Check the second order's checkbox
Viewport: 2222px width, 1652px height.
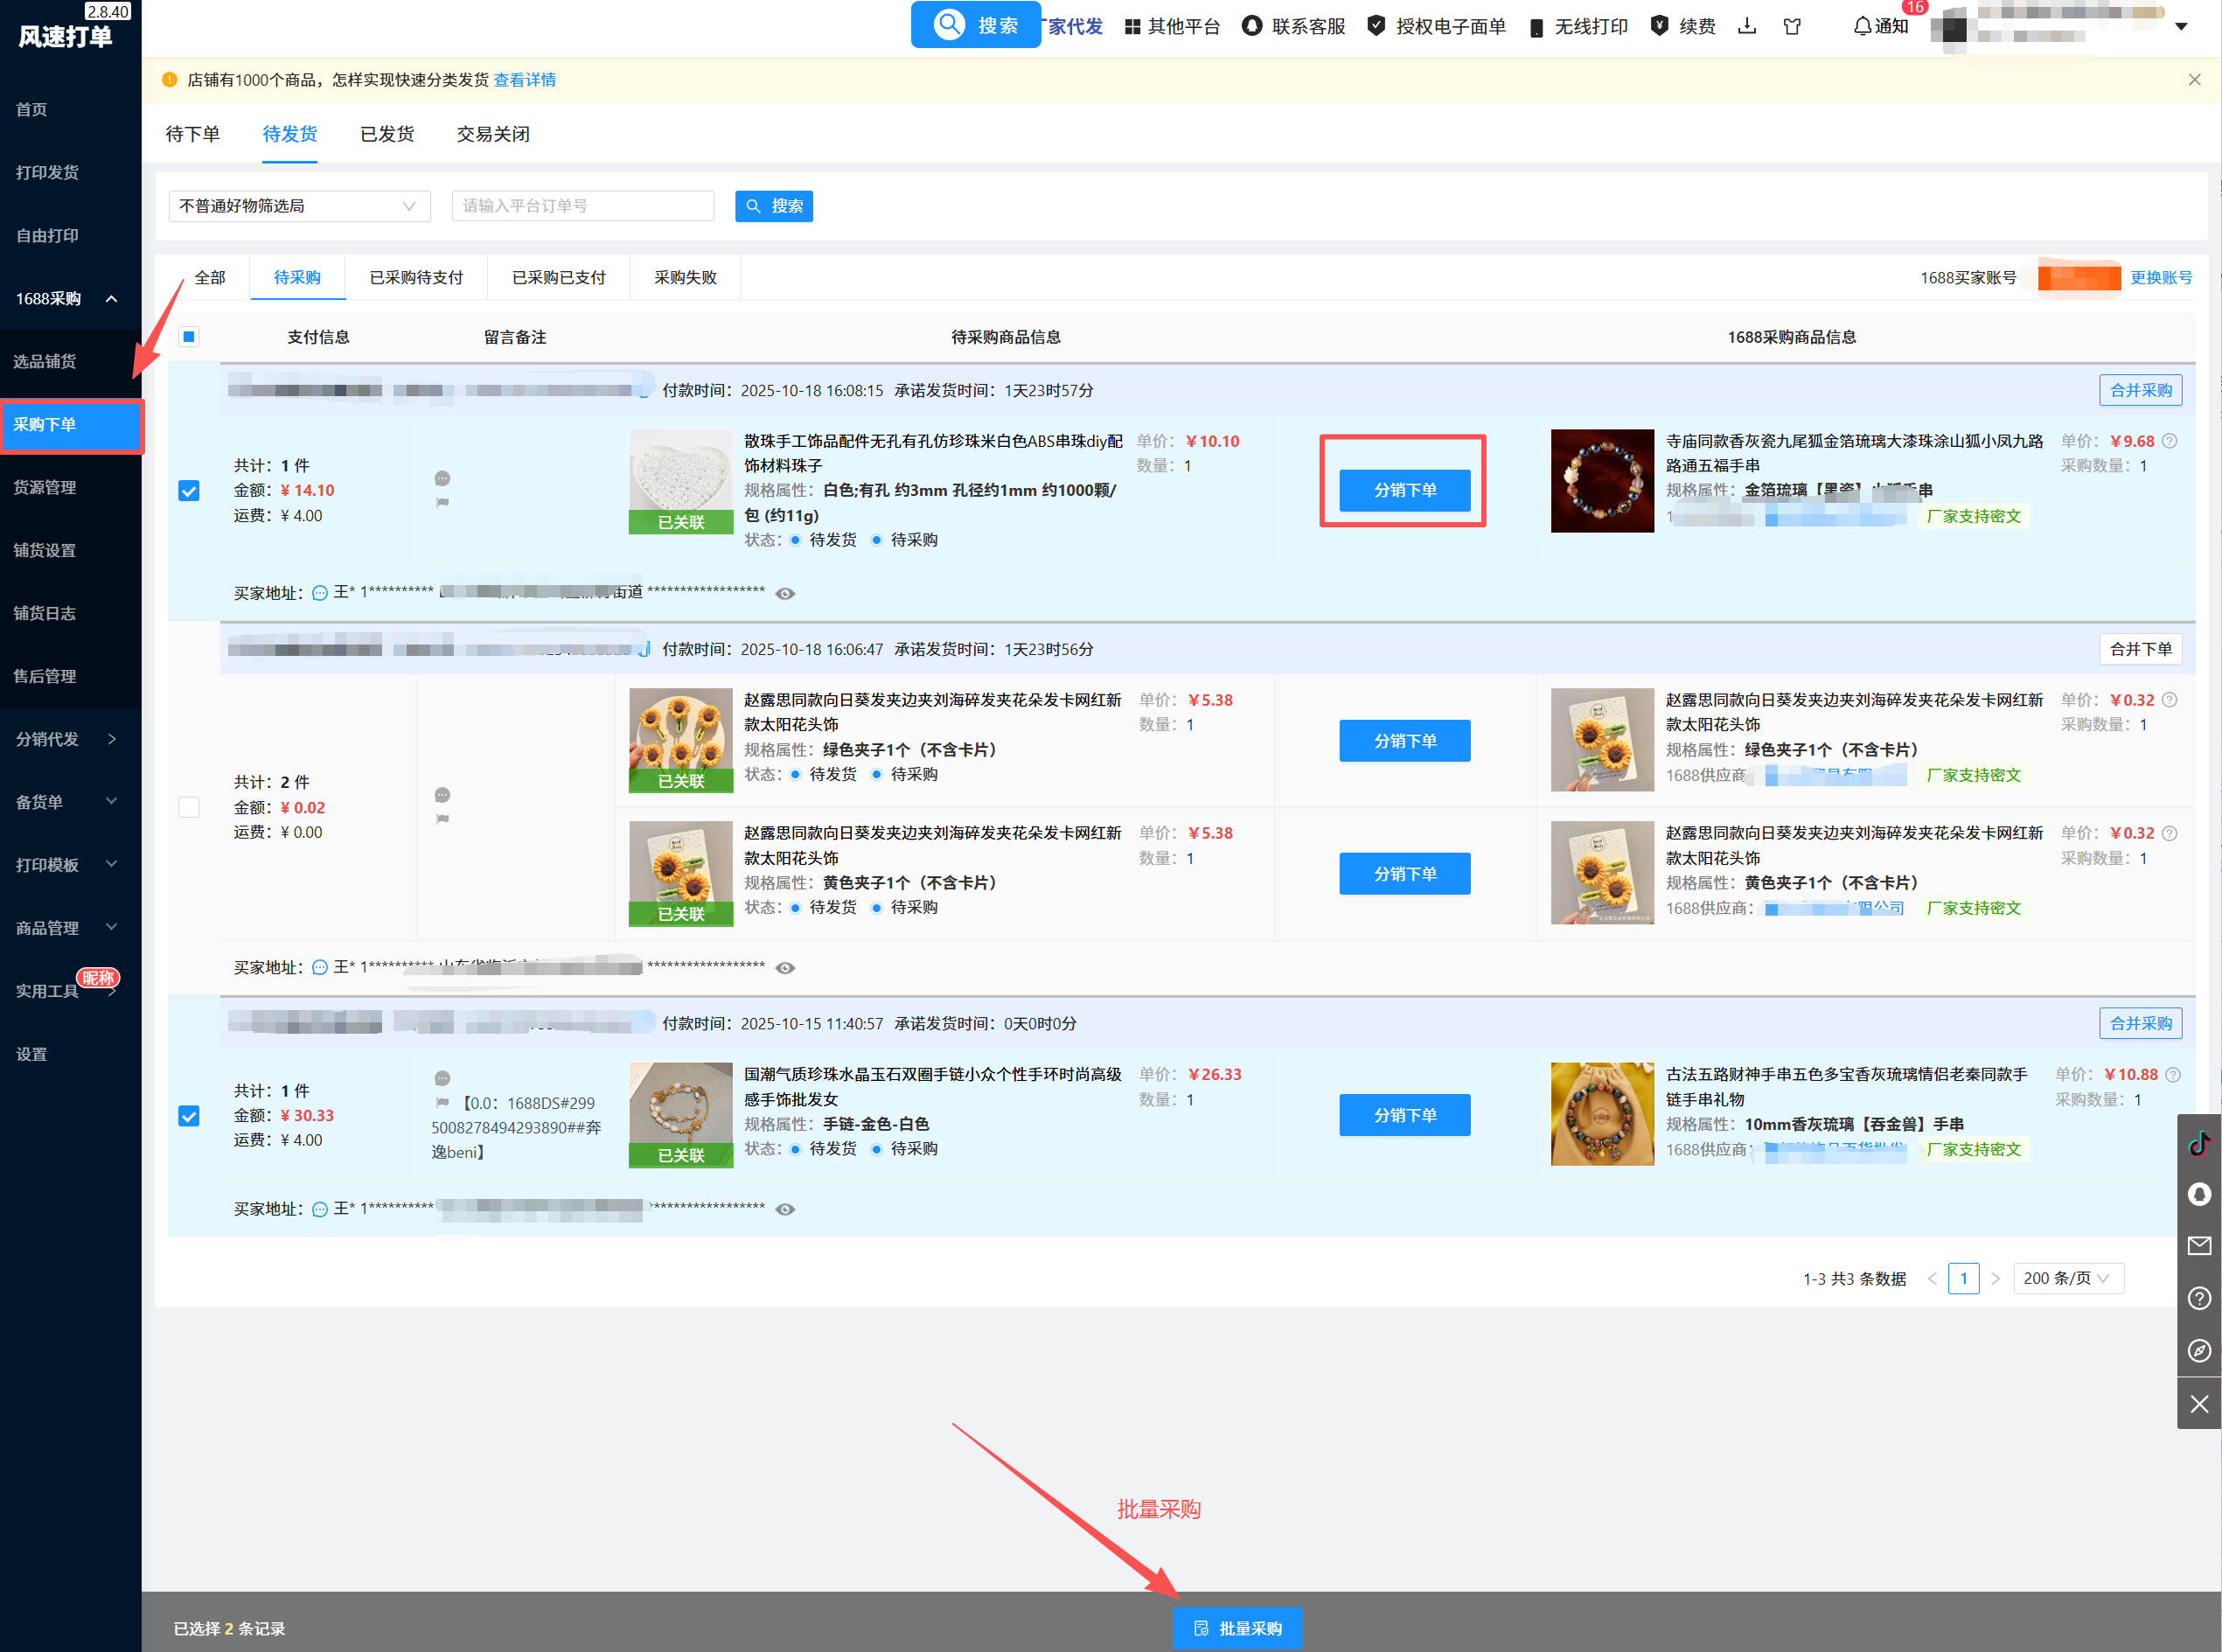189,807
